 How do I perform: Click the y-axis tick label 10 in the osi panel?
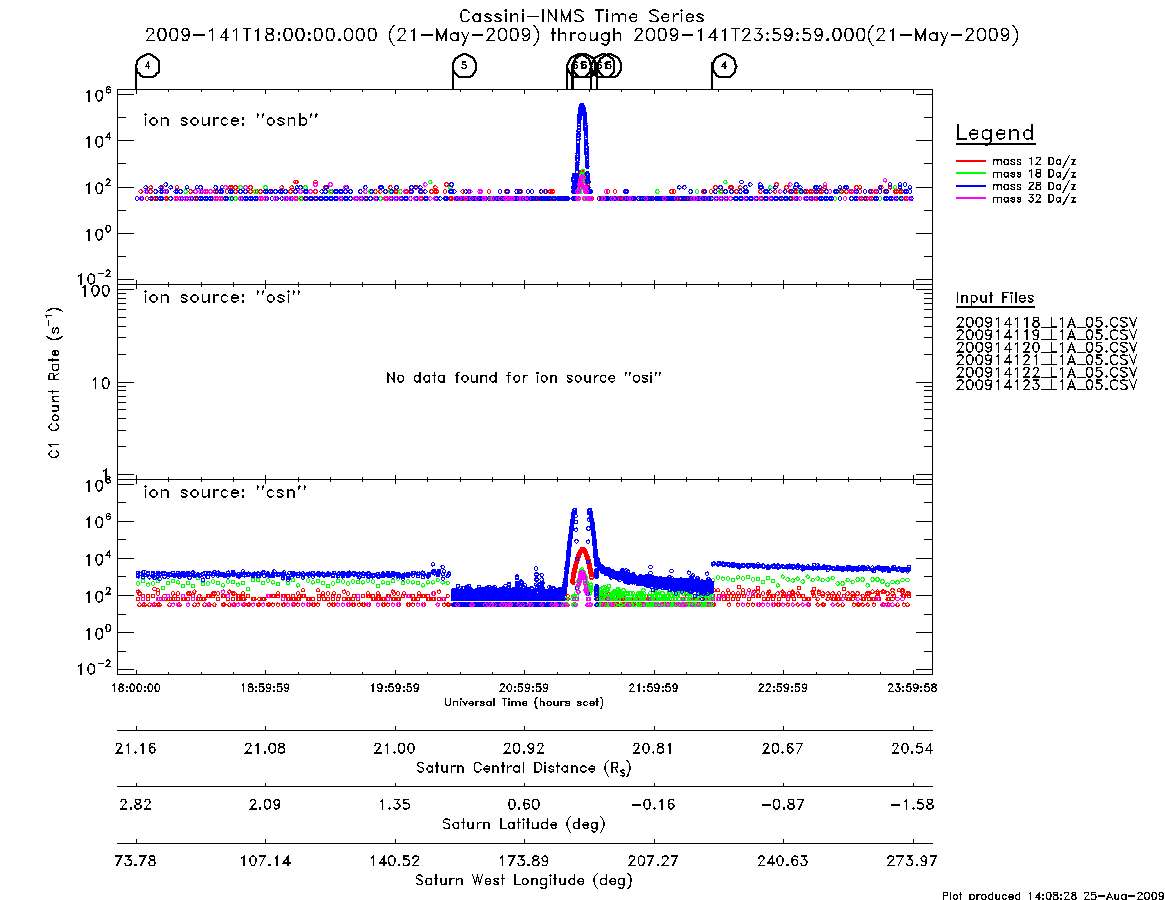point(101,383)
